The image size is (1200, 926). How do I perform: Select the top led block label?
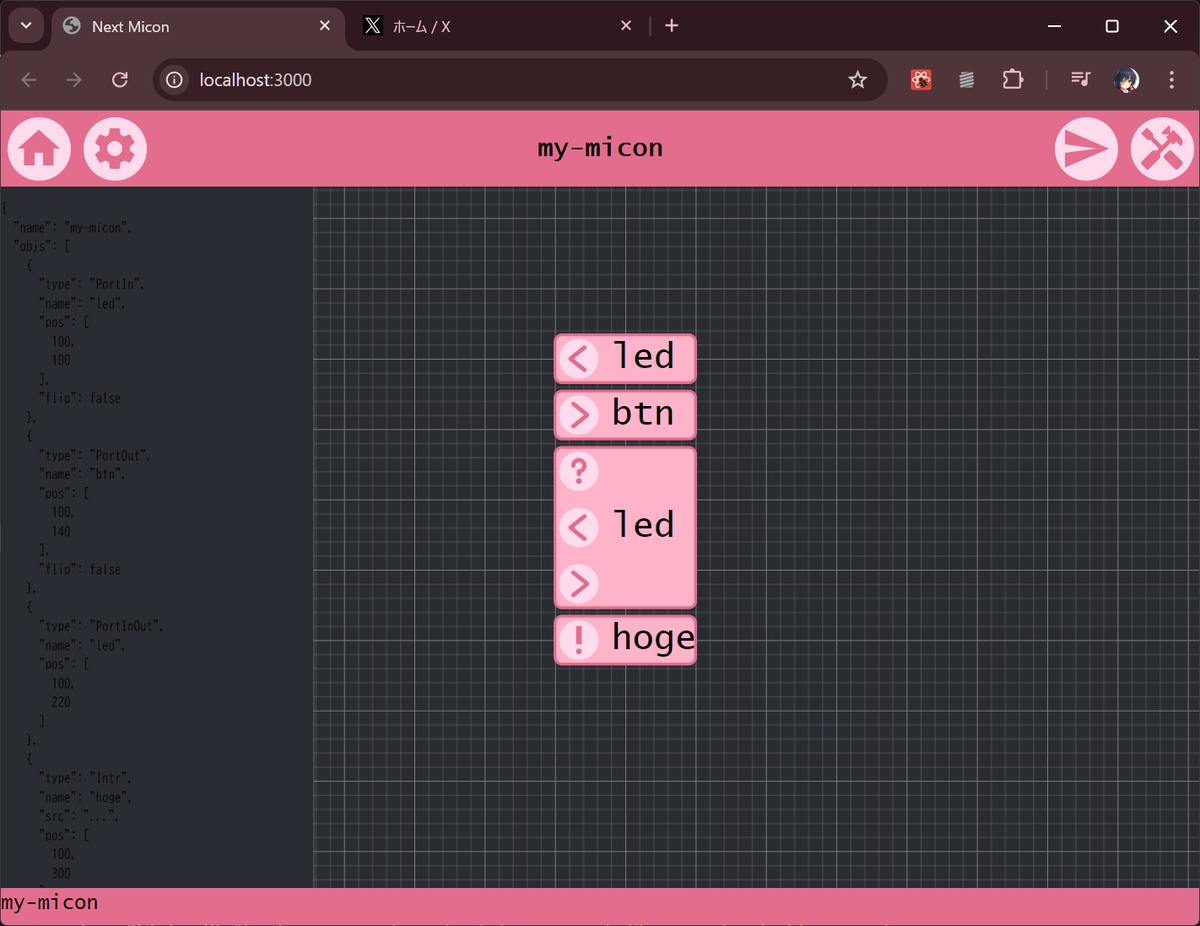pyautogui.click(x=643, y=356)
